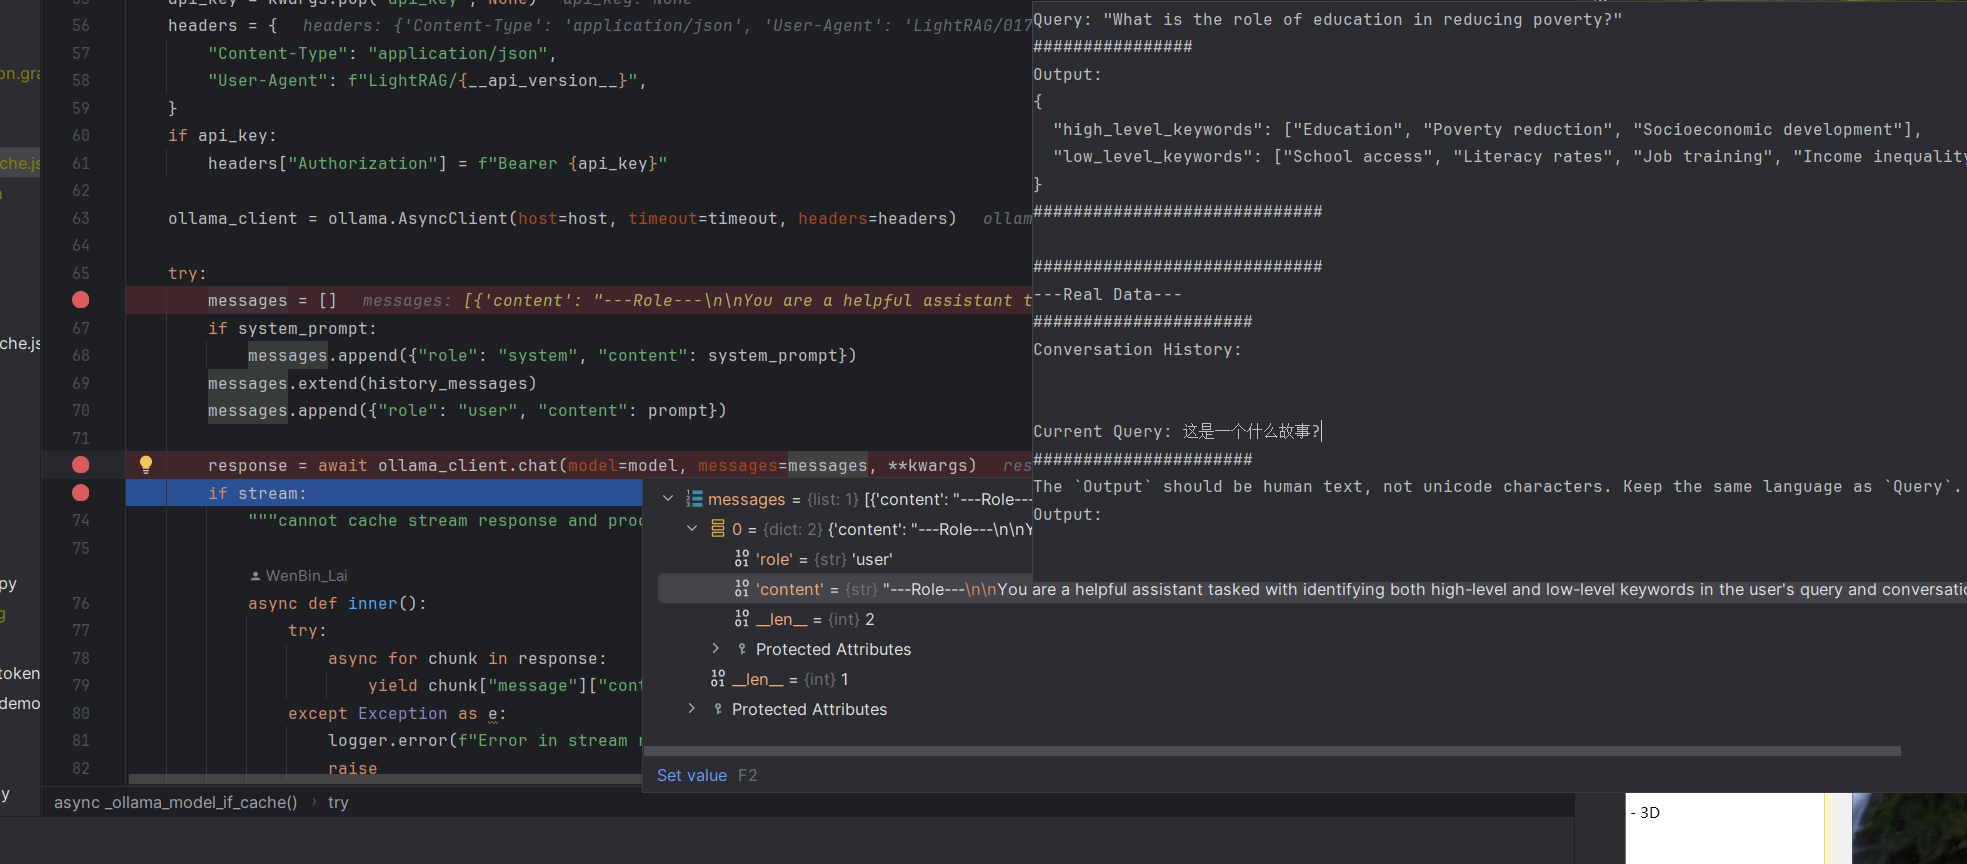Click the 'raise' statement on line 82
Screen dimensions: 1967x864
353,768
